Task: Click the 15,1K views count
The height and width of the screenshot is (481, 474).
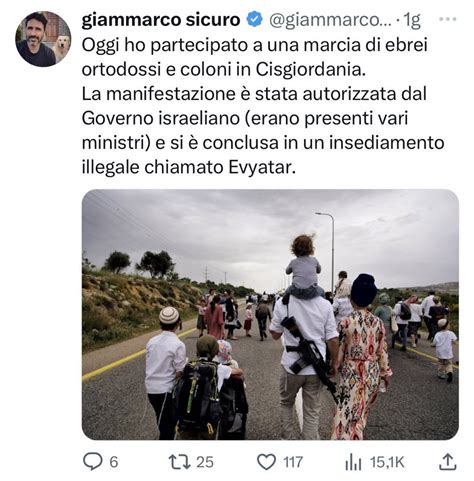Action: (387, 462)
